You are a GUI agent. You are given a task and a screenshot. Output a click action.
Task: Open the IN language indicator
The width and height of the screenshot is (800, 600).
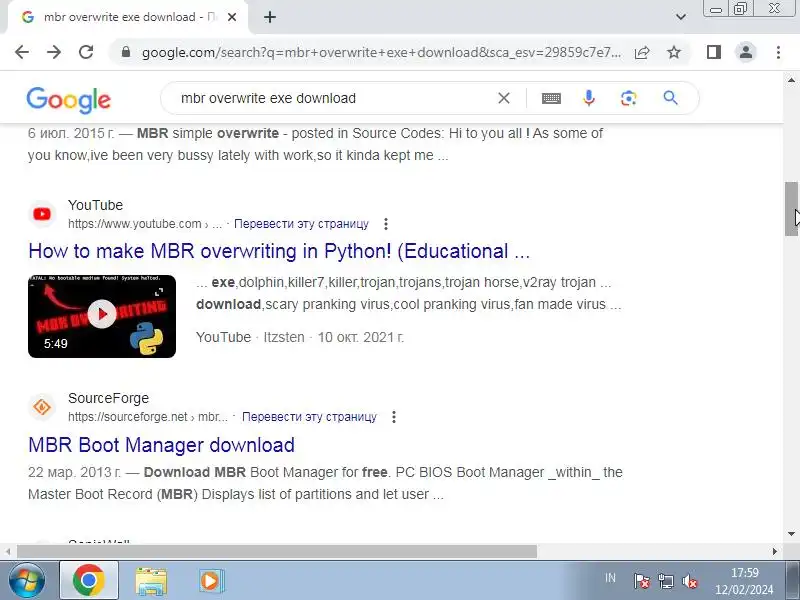coord(610,578)
